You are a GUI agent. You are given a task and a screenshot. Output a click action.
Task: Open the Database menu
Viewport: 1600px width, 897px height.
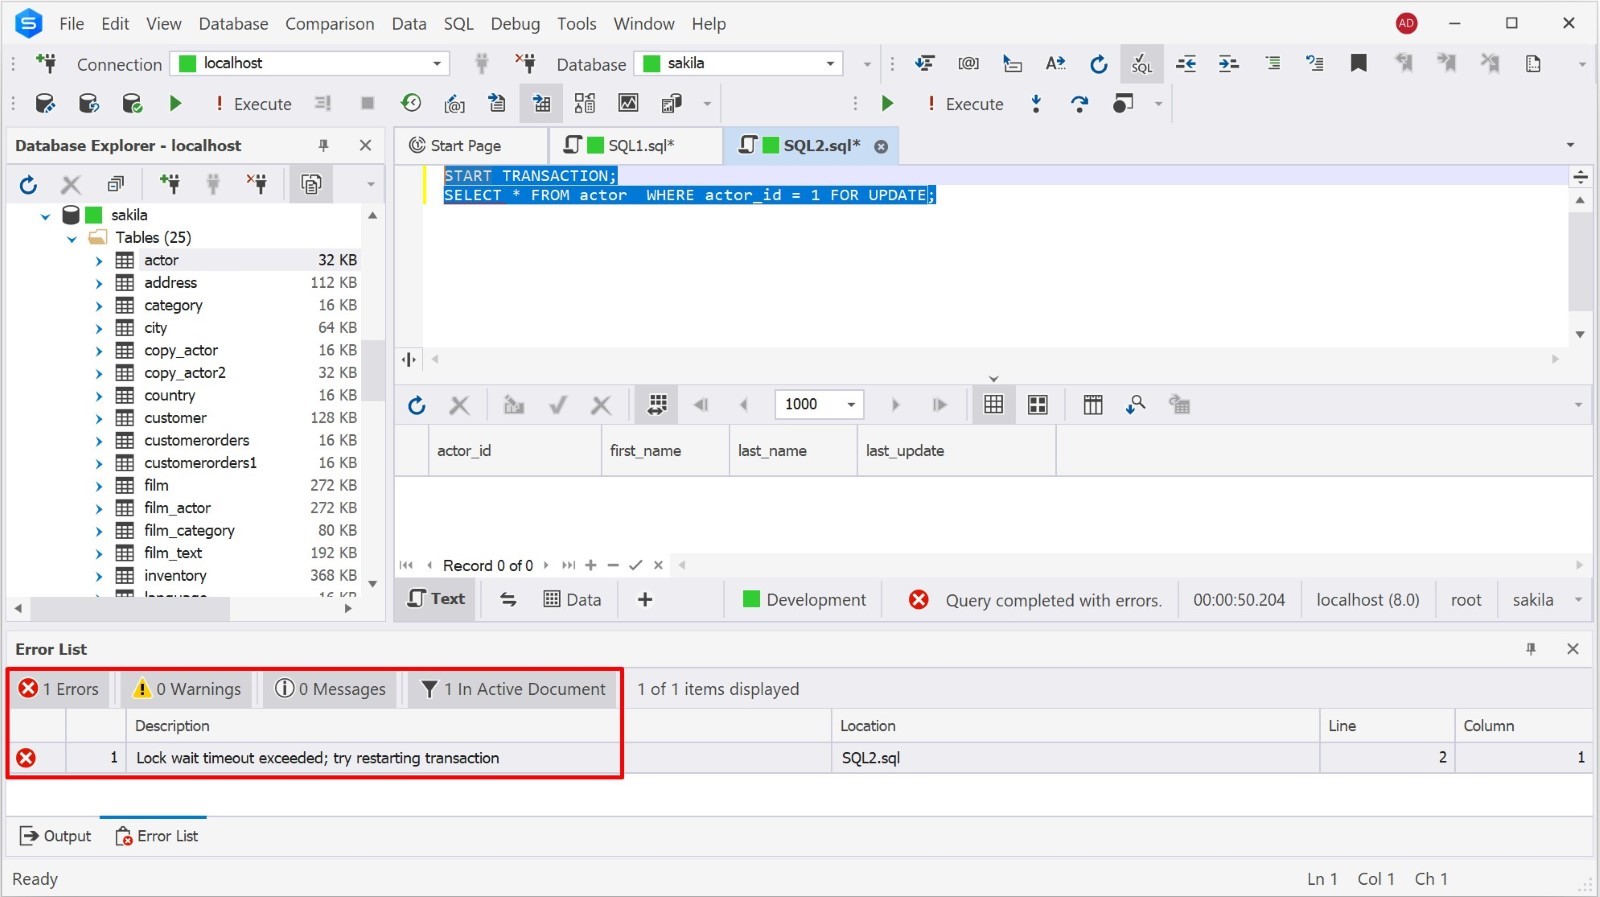coord(233,24)
